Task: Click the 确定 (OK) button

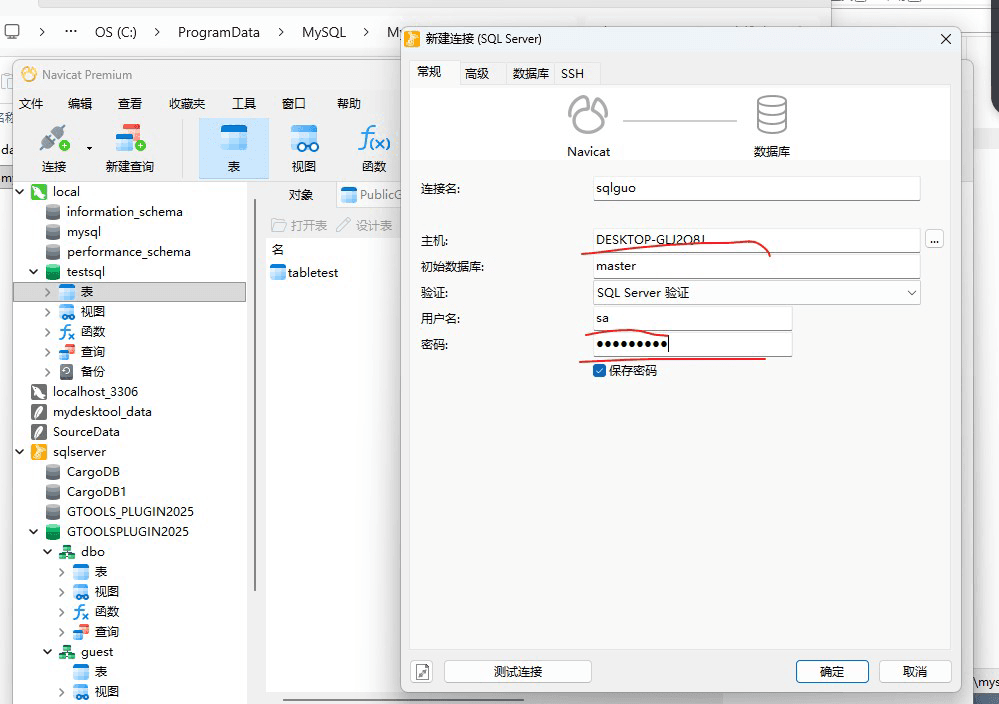Action: pos(832,672)
